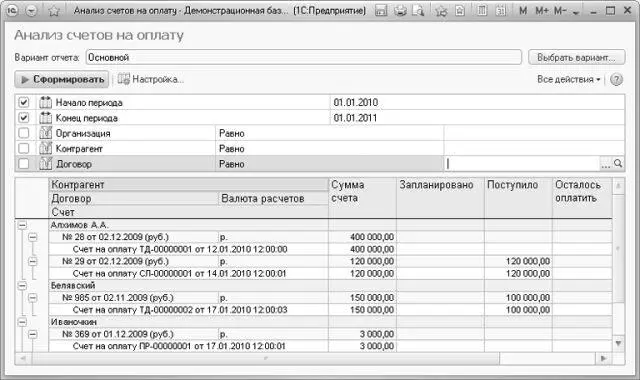Screen dimensions: 640x380
Task: Collapse the Алхимов А.А. group
Action: point(22,225)
